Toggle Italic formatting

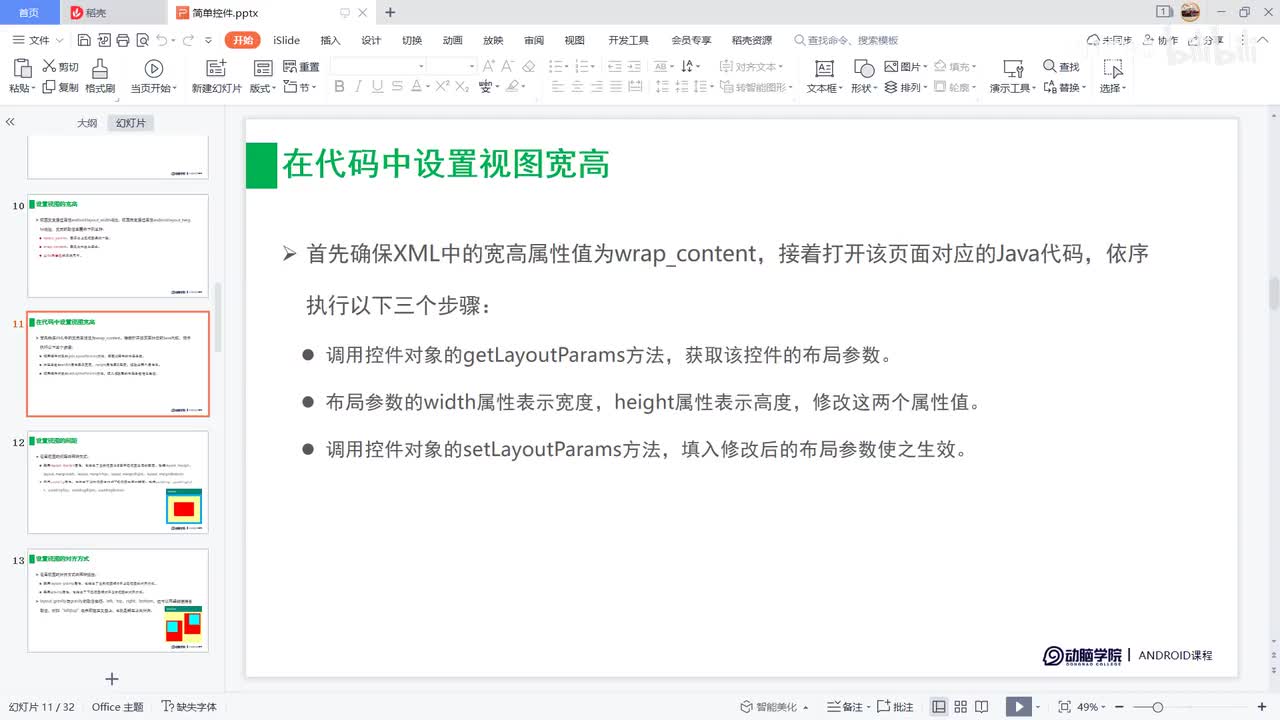pyautogui.click(x=359, y=87)
